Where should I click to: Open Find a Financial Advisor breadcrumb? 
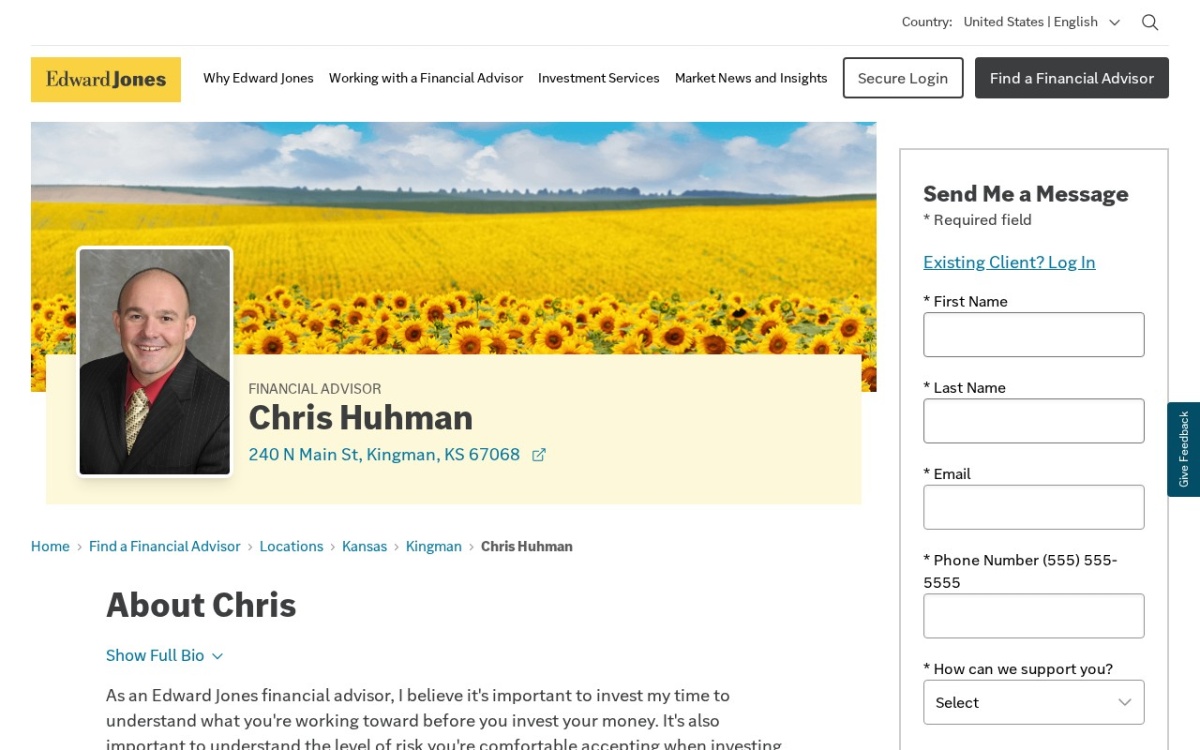[165, 546]
